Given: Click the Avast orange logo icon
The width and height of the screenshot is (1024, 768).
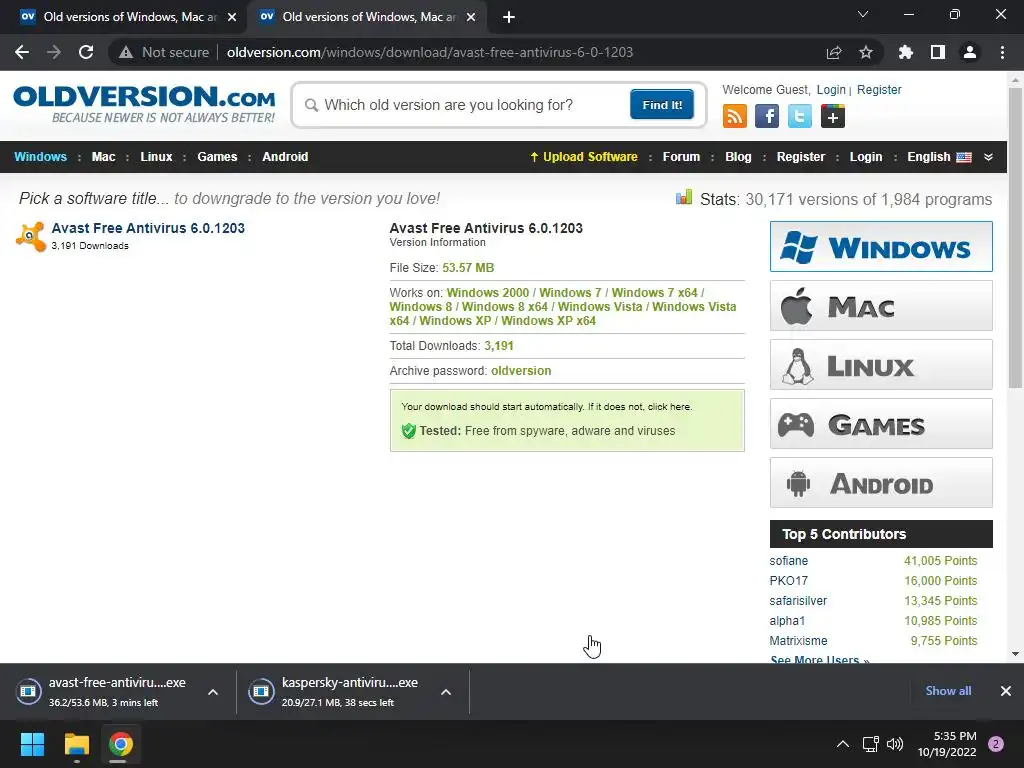Looking at the screenshot, I should [31, 236].
